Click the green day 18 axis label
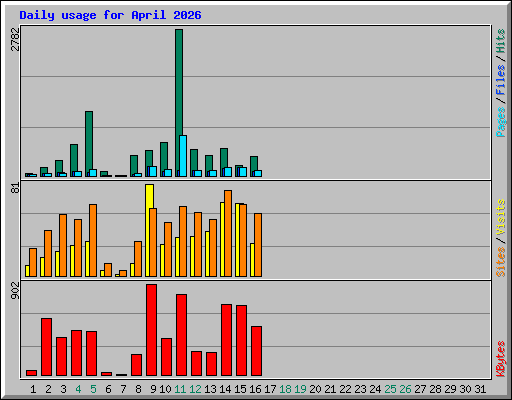Image resolution: width=512 pixels, height=400 pixels. 285,389
